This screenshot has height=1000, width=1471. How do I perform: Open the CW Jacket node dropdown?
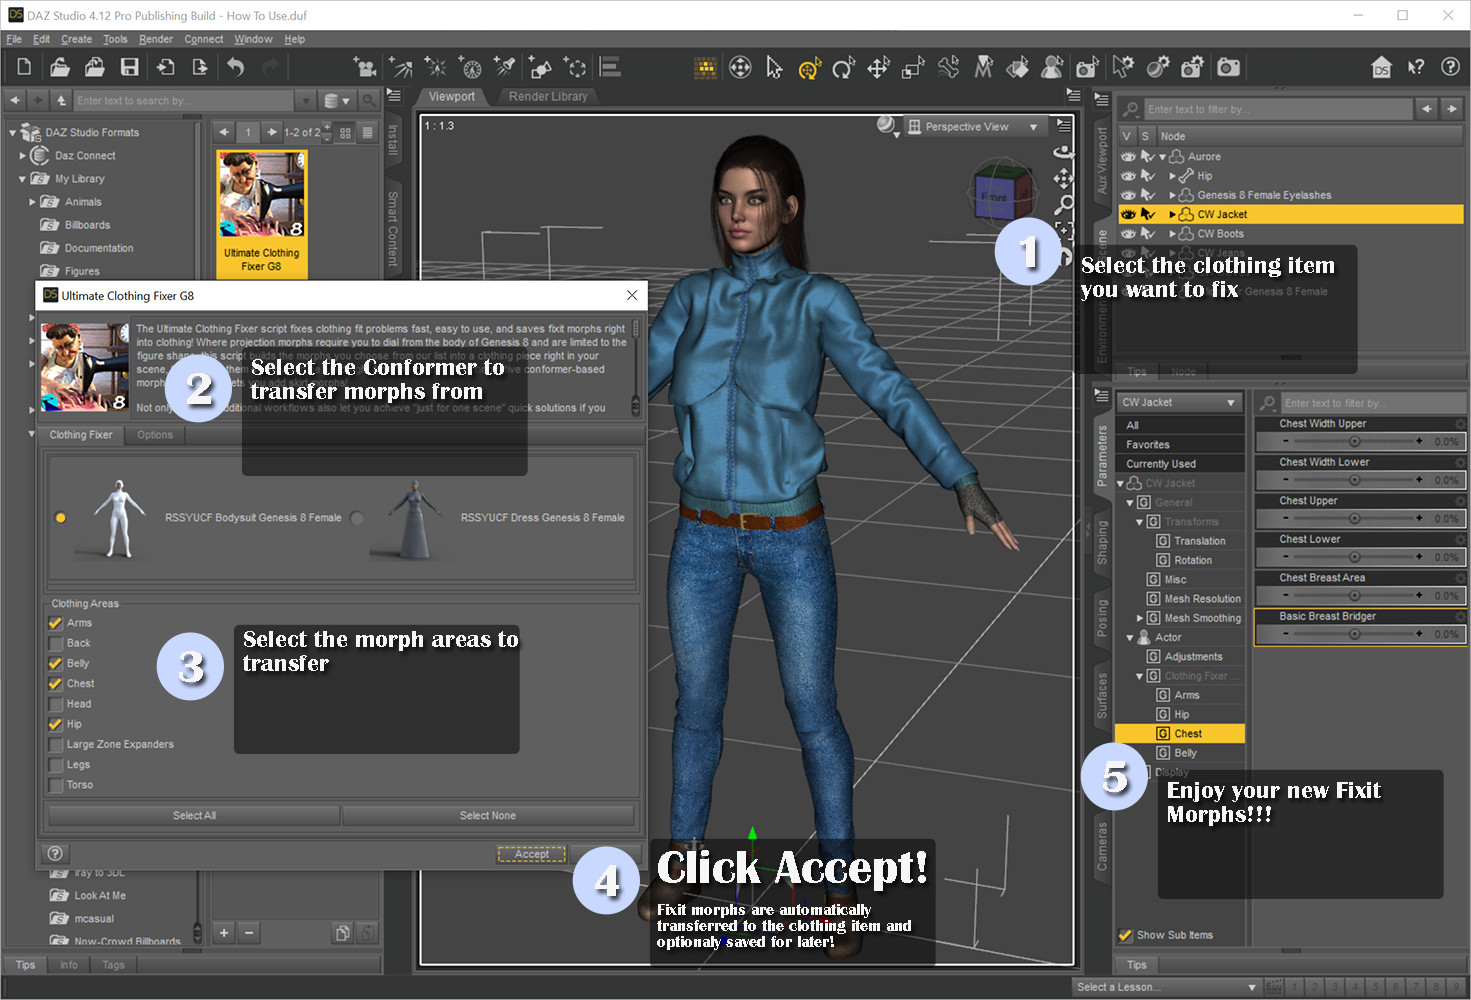coord(1179,402)
